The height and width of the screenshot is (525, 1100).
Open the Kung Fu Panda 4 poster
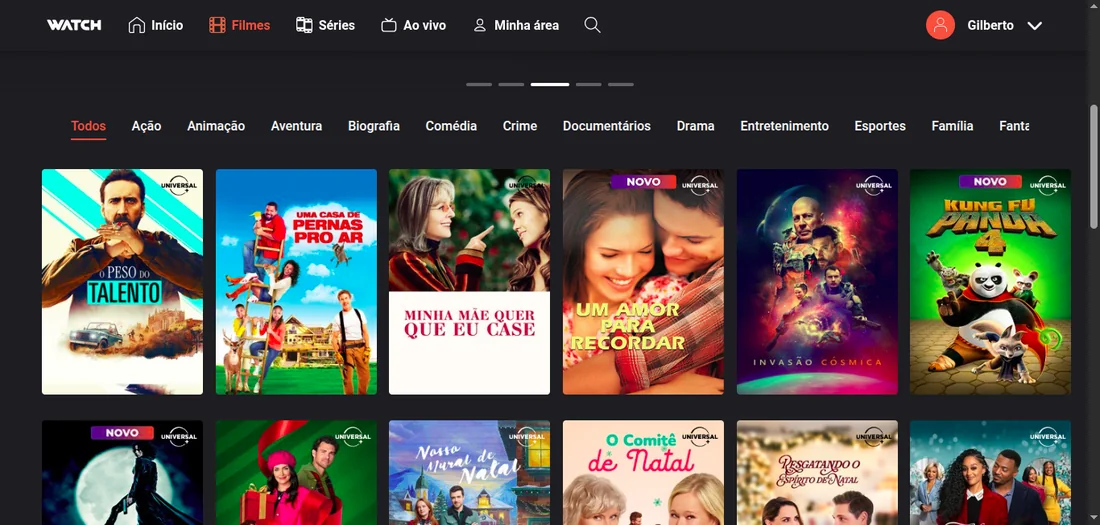click(x=991, y=281)
